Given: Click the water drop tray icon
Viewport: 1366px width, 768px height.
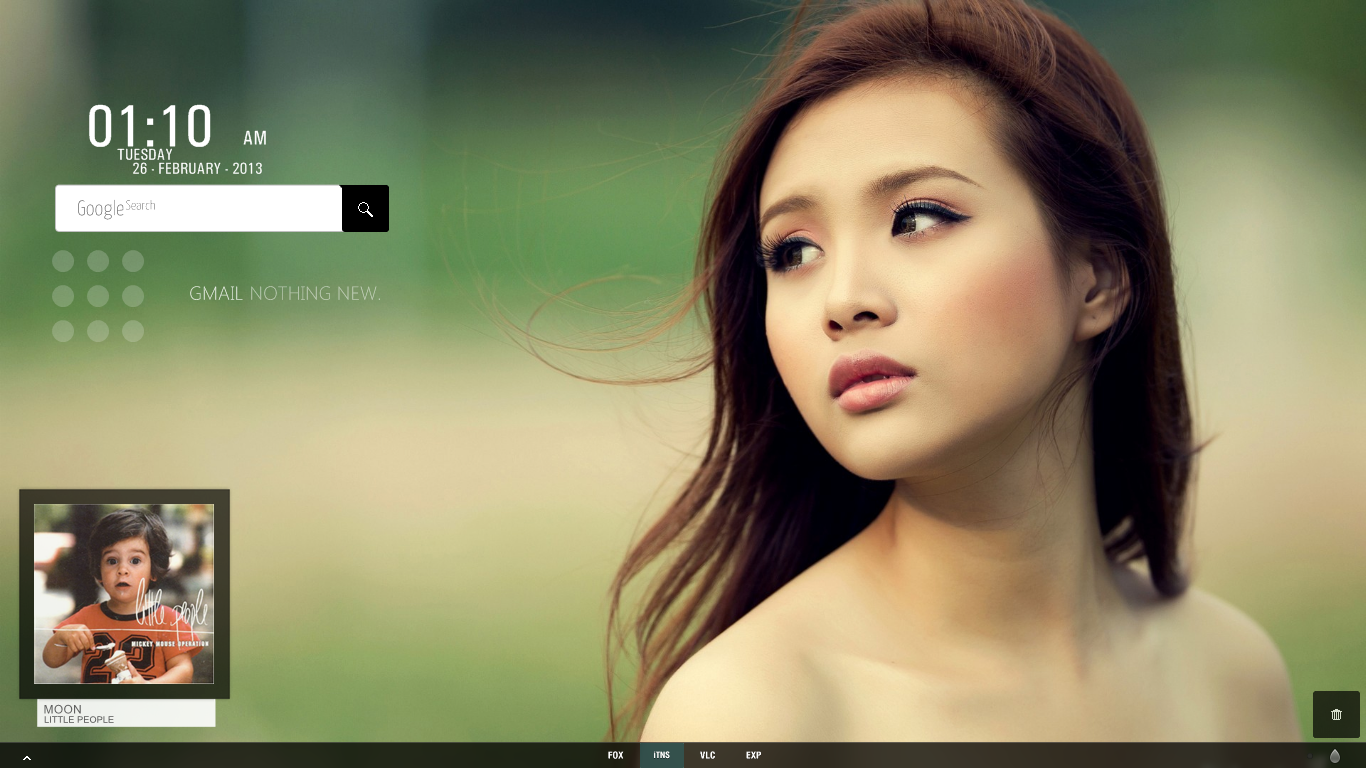Looking at the screenshot, I should click(x=1334, y=756).
